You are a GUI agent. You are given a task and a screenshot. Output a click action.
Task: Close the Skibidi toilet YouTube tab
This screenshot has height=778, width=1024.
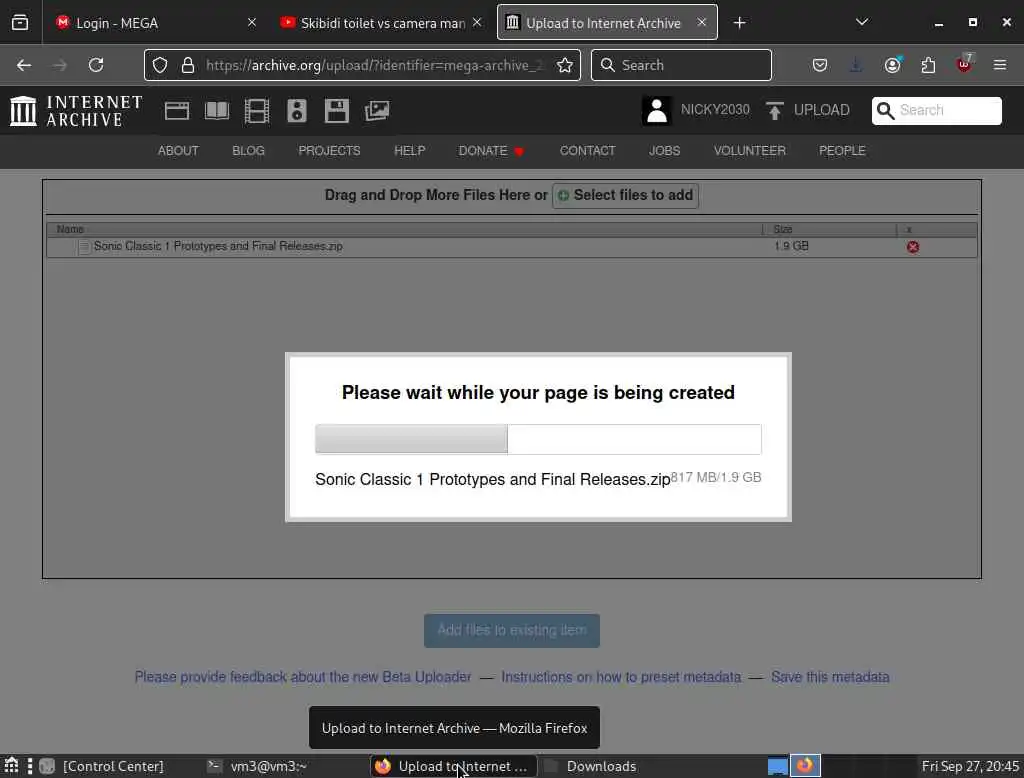point(477,22)
